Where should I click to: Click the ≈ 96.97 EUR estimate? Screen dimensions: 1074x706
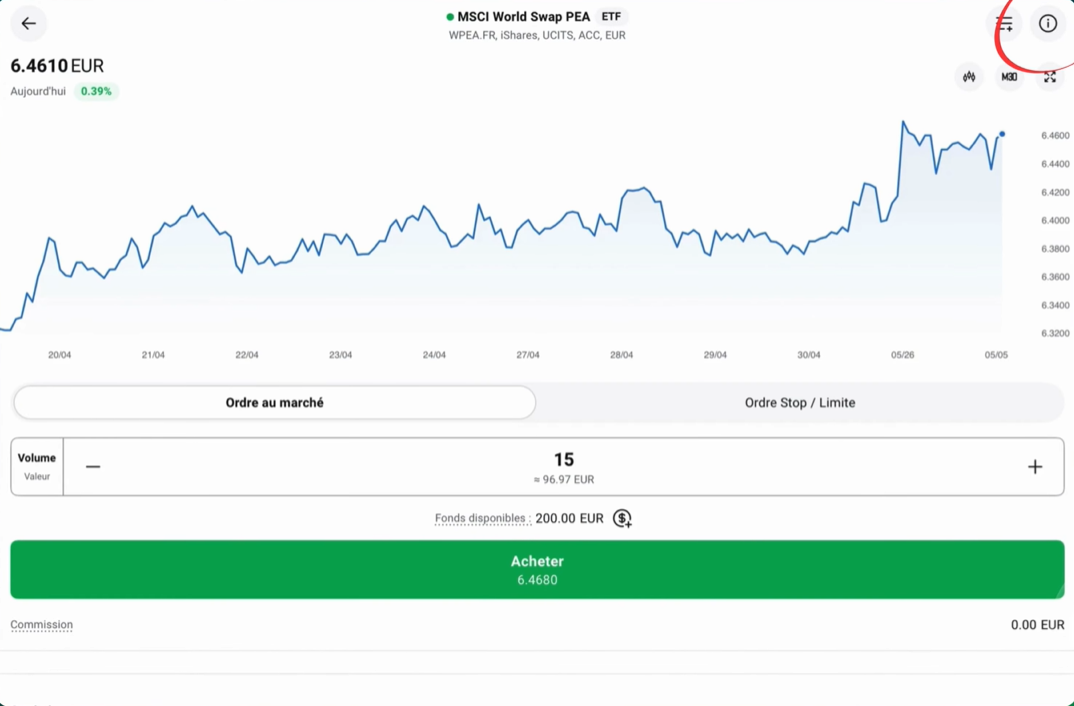pos(564,479)
